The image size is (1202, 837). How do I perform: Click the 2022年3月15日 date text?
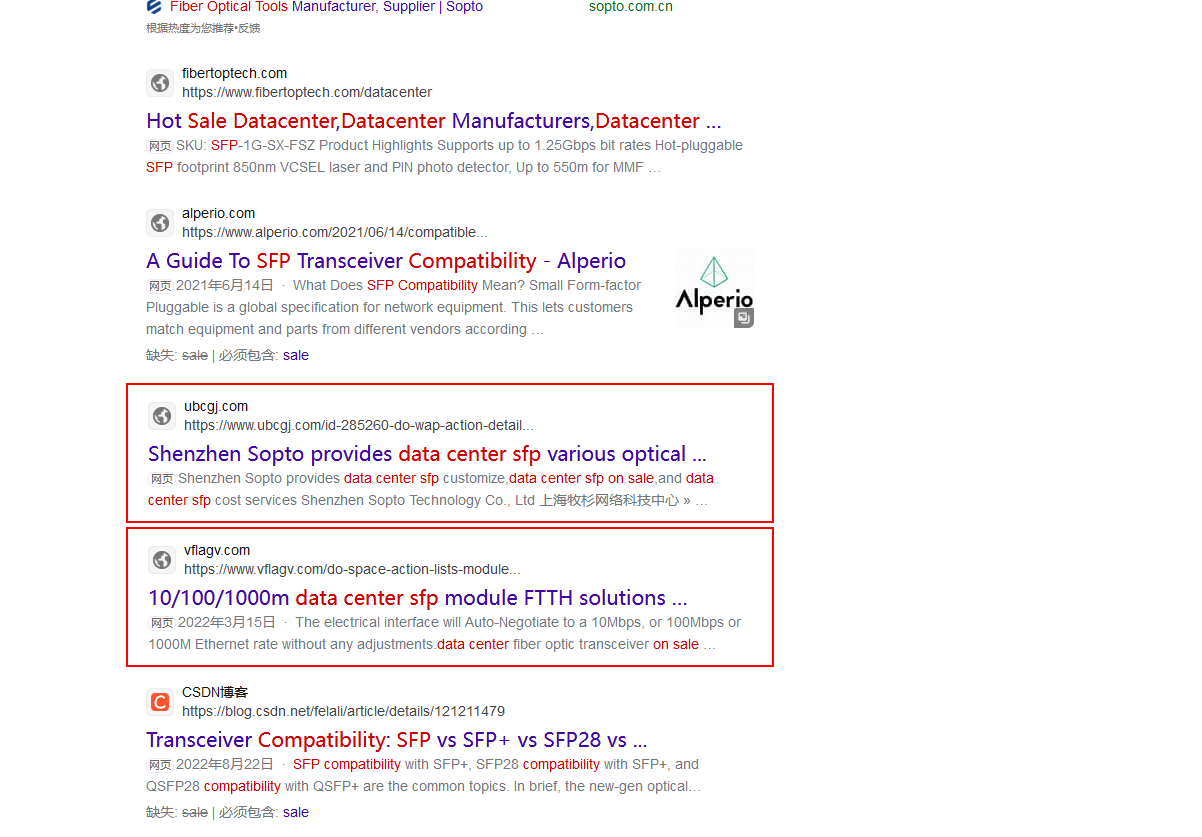227,622
